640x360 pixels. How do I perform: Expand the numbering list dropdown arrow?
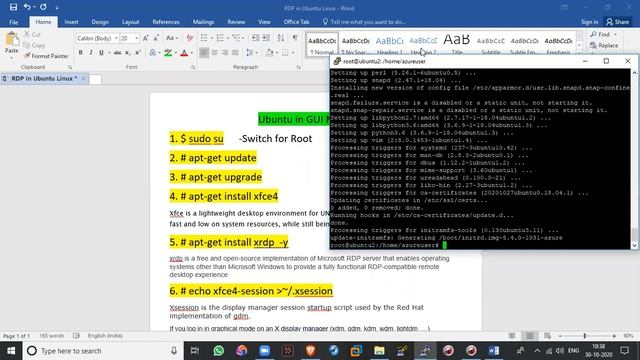228,38
